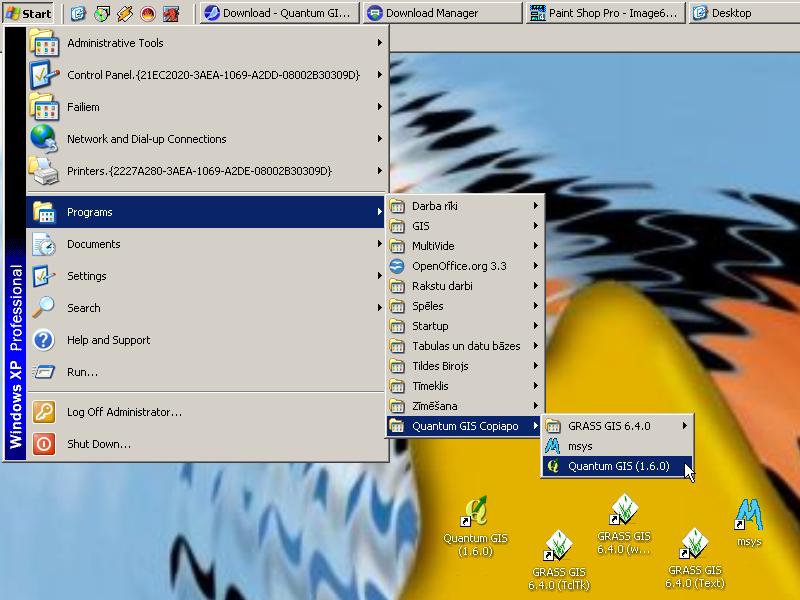Choose Shut Down...

pos(207,444)
